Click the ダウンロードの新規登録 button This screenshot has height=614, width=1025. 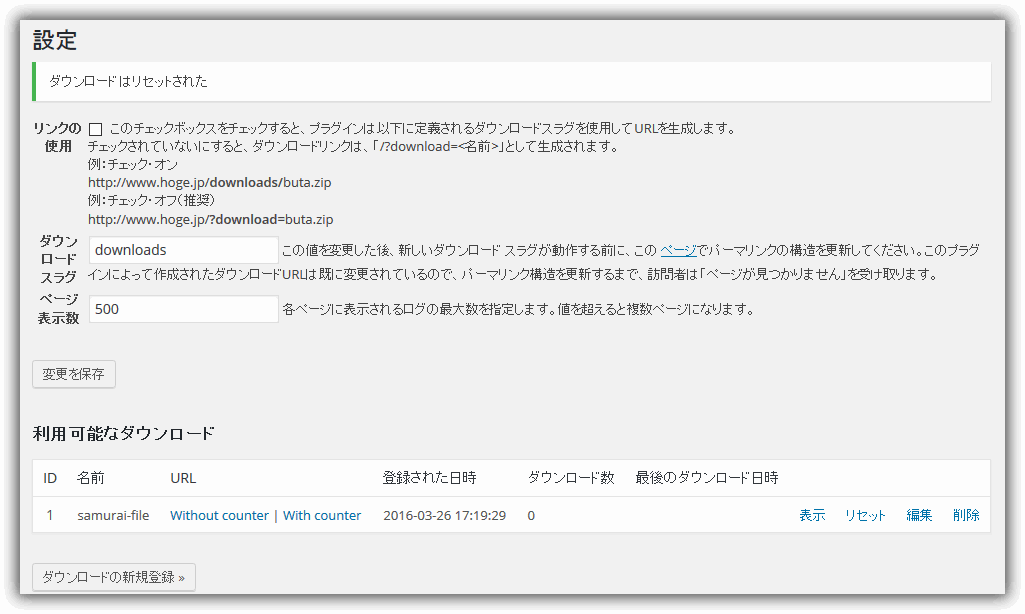[x=114, y=577]
